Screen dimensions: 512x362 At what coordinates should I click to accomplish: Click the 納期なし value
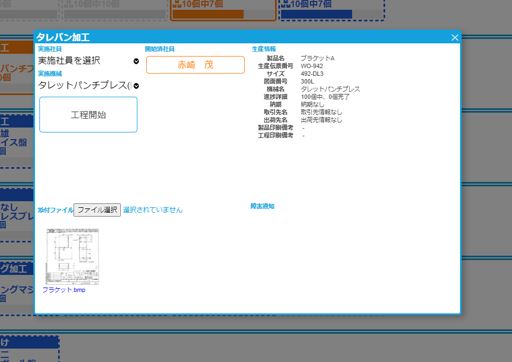coord(312,104)
